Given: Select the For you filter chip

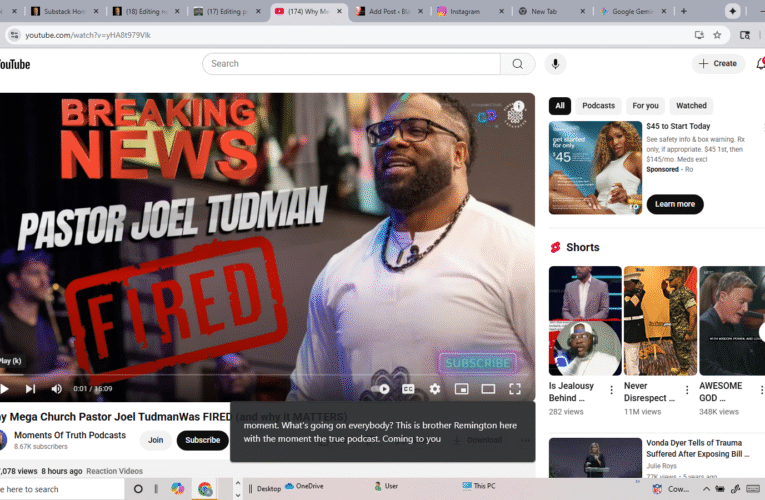Looking at the screenshot, I should [x=645, y=105].
